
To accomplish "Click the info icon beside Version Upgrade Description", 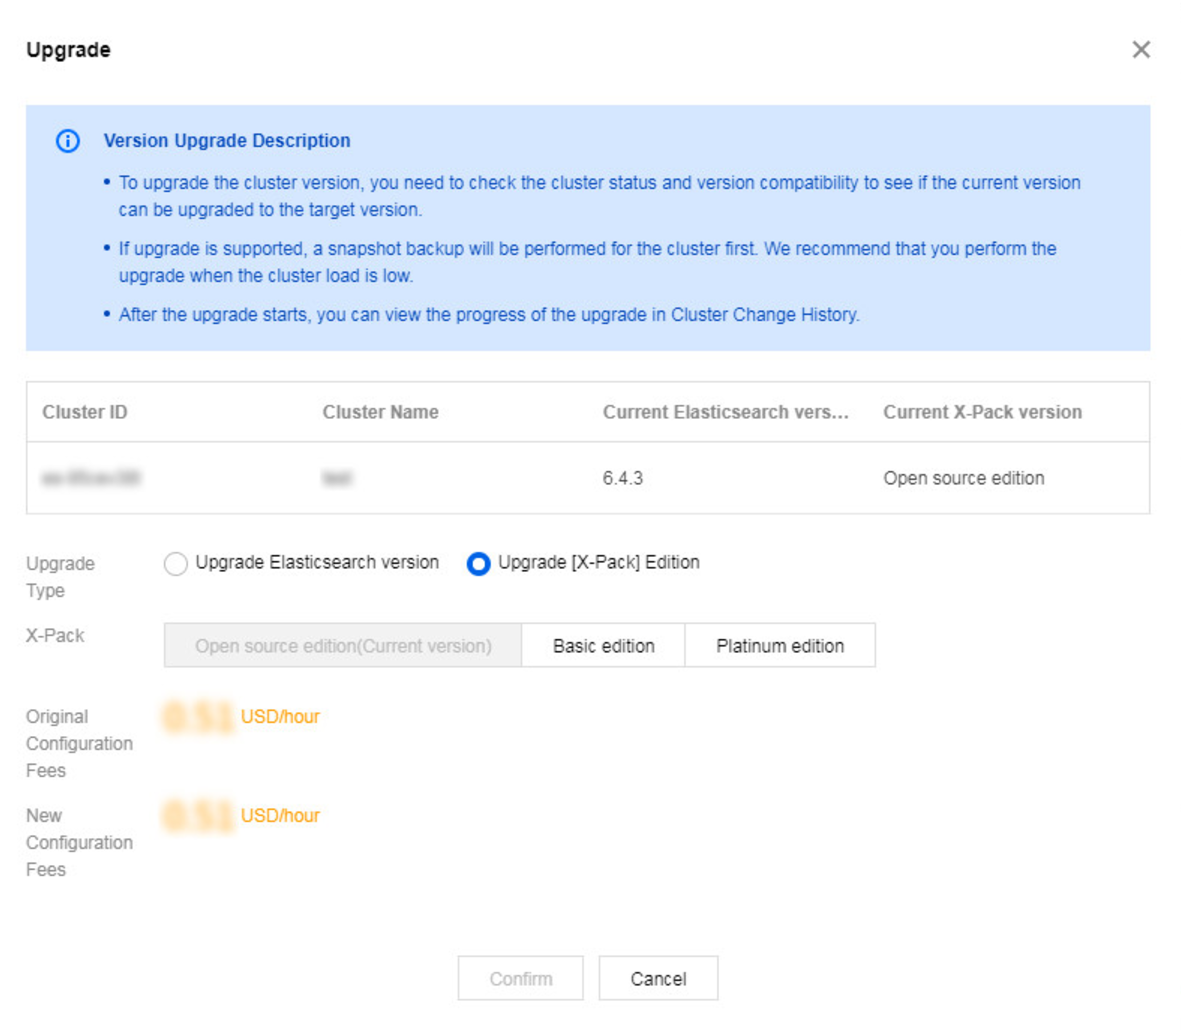I will [68, 141].
